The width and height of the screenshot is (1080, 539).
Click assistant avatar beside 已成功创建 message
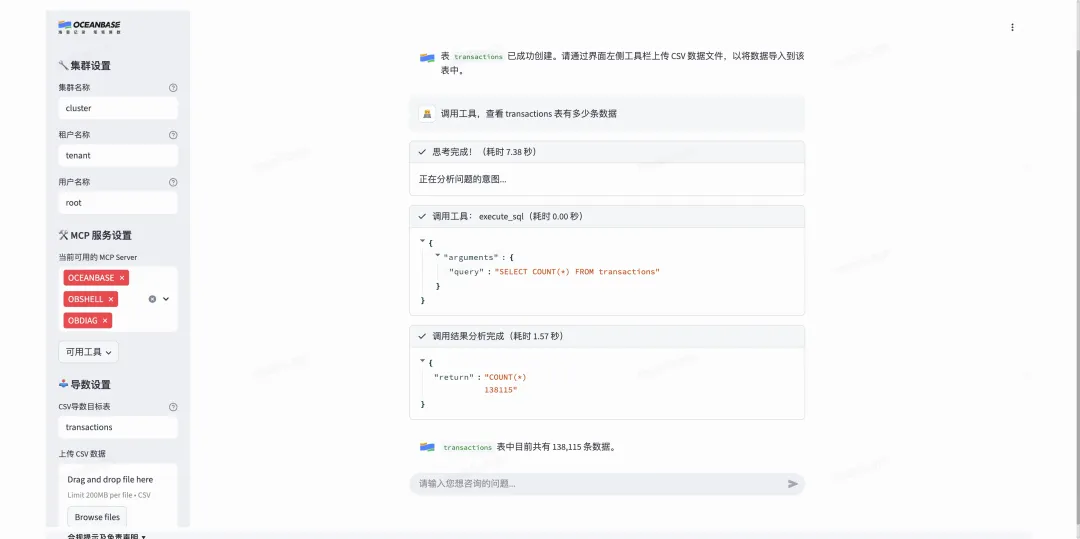click(x=427, y=57)
